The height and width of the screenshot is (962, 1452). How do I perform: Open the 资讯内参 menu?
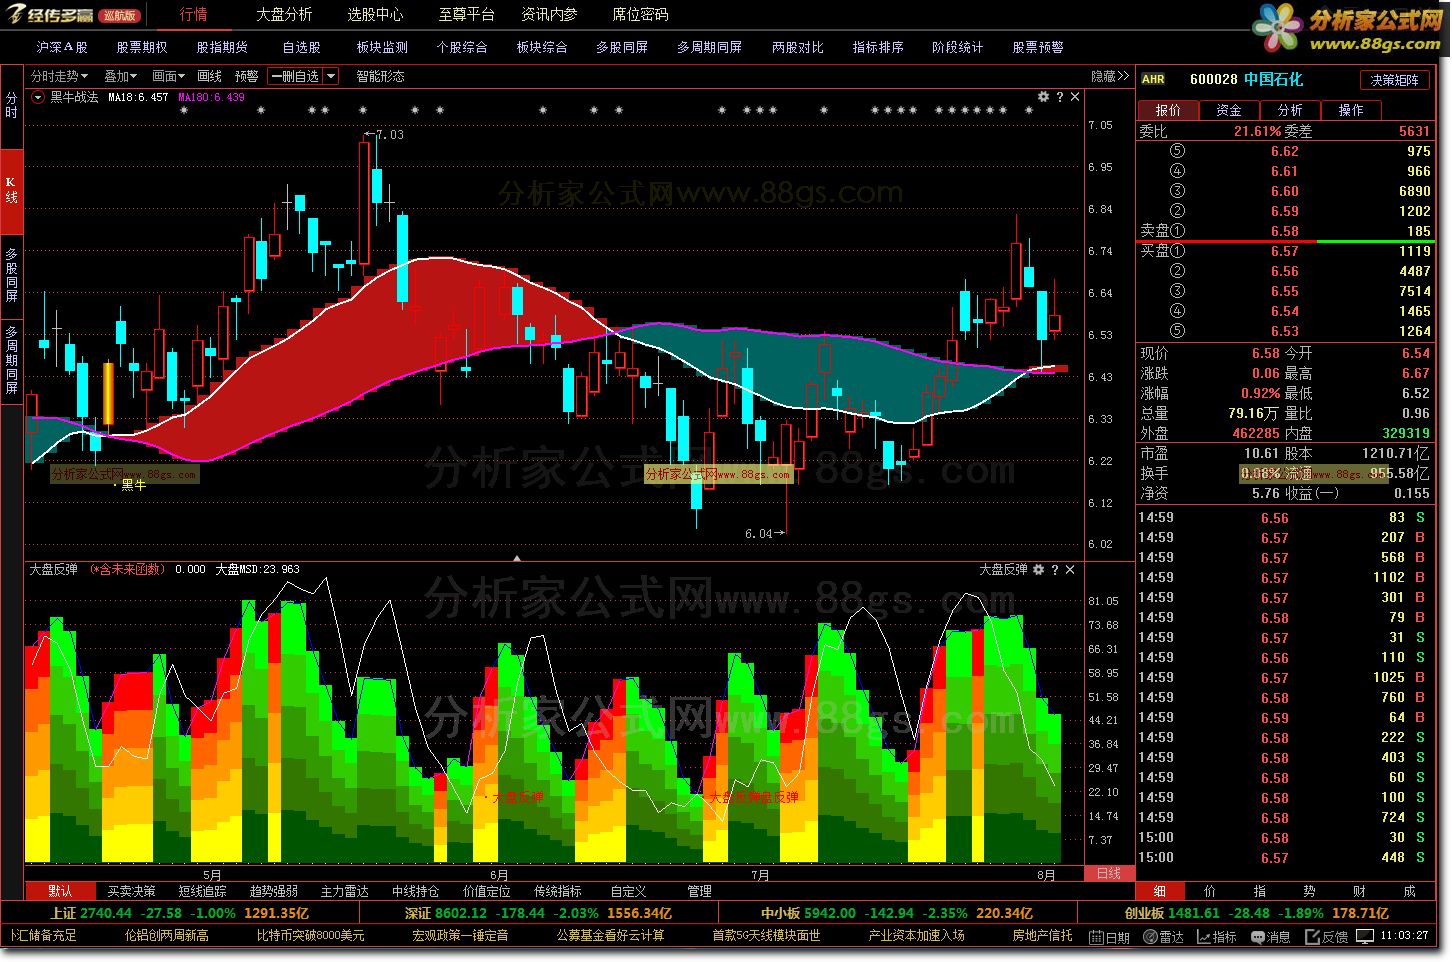coord(549,14)
